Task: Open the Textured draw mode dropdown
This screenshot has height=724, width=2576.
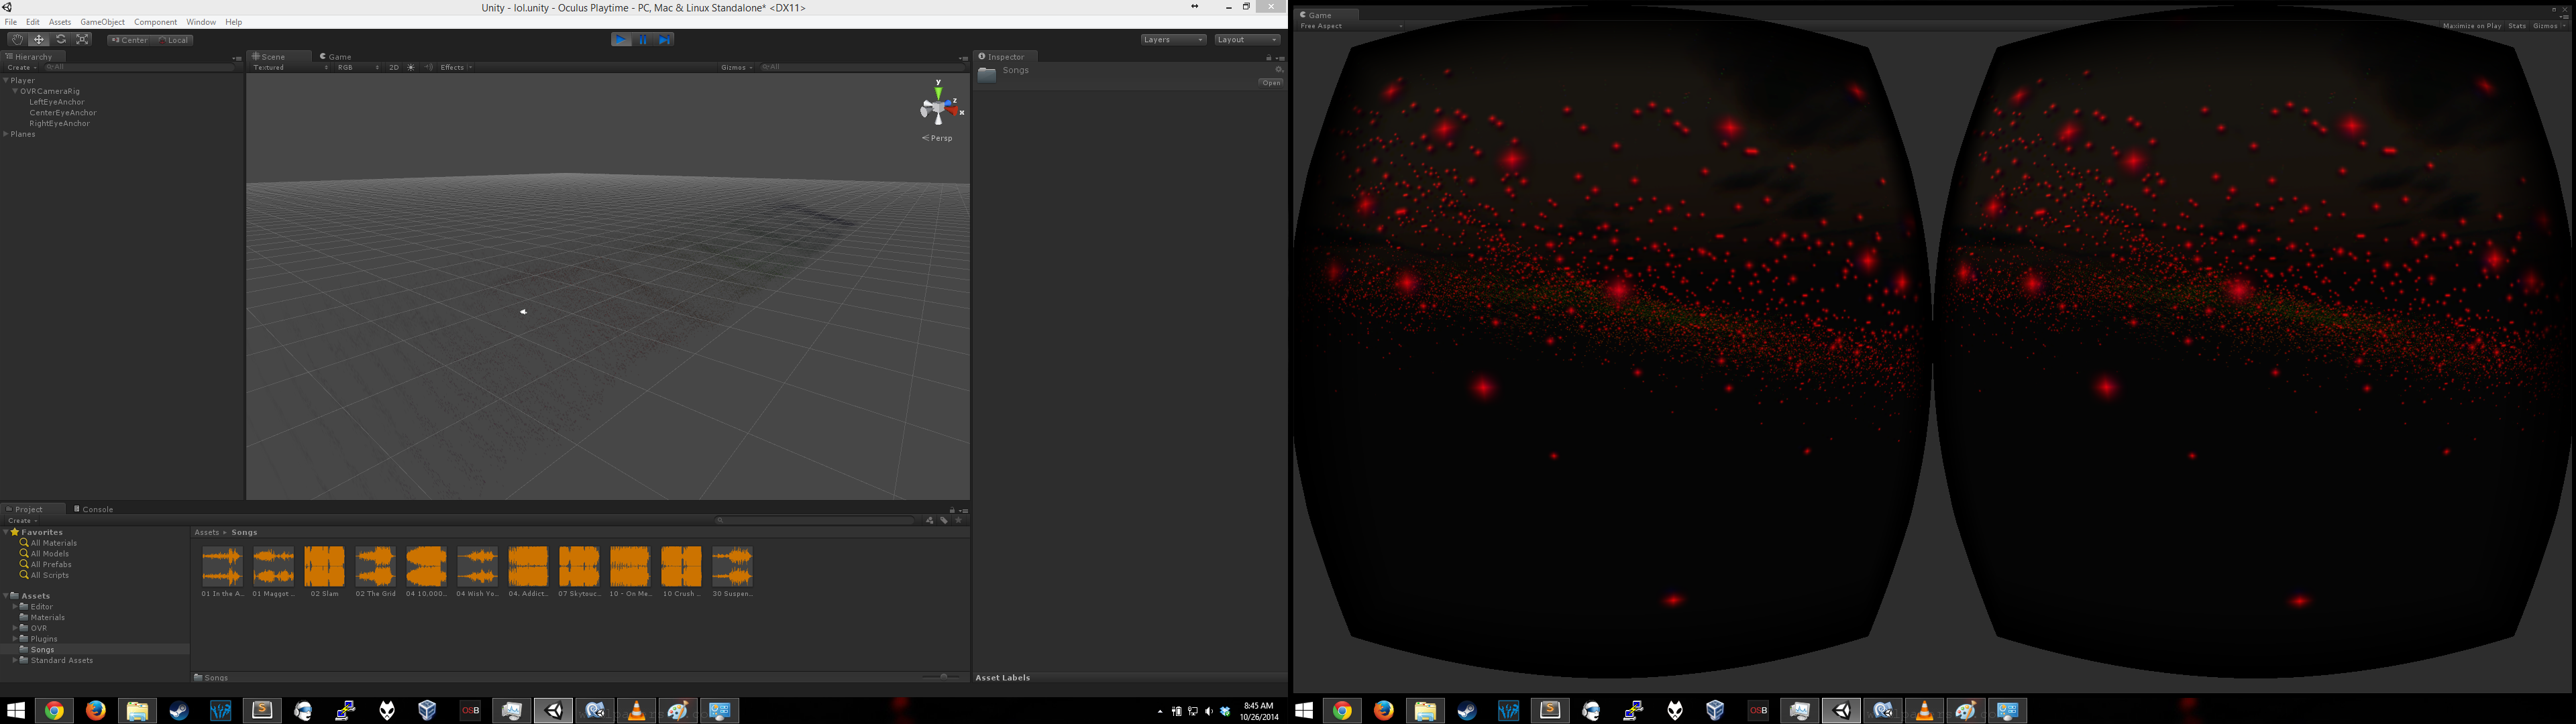Action: click(290, 68)
